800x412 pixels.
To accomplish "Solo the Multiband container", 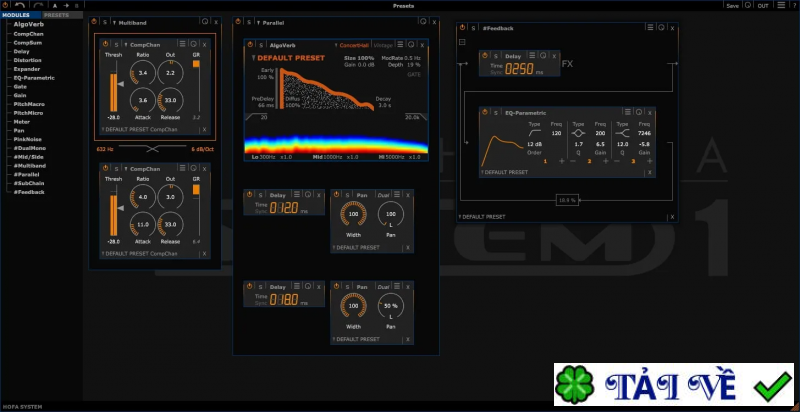I will pyautogui.click(x=105, y=22).
